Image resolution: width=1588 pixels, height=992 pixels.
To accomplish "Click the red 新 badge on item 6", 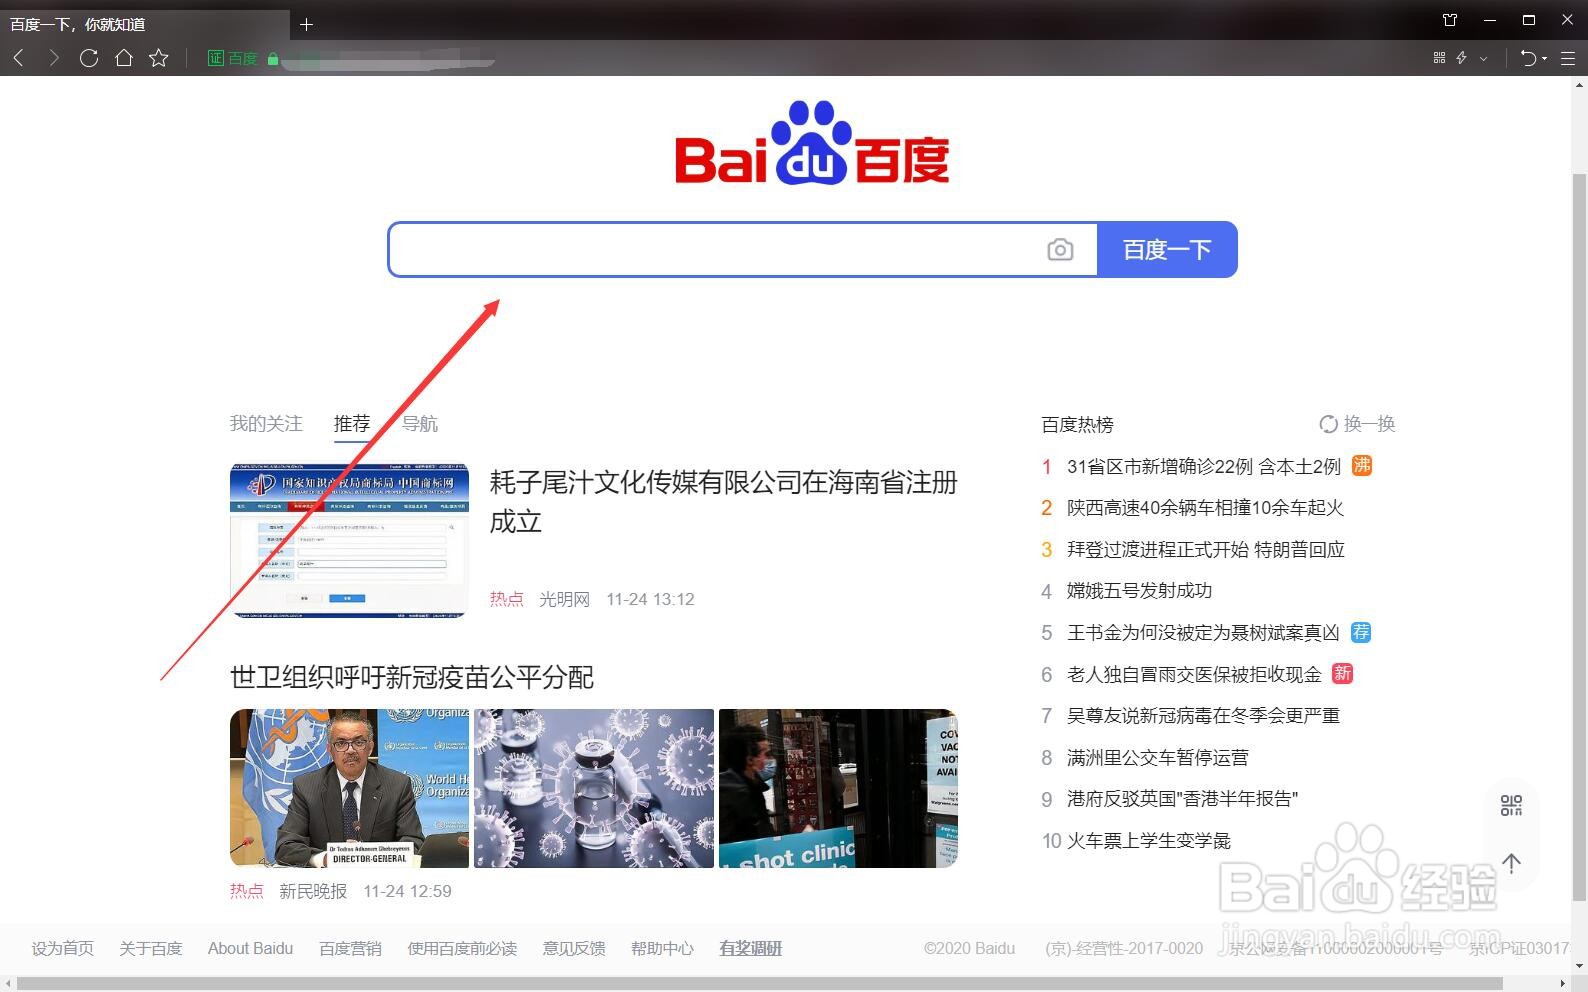I will click(x=1343, y=674).
